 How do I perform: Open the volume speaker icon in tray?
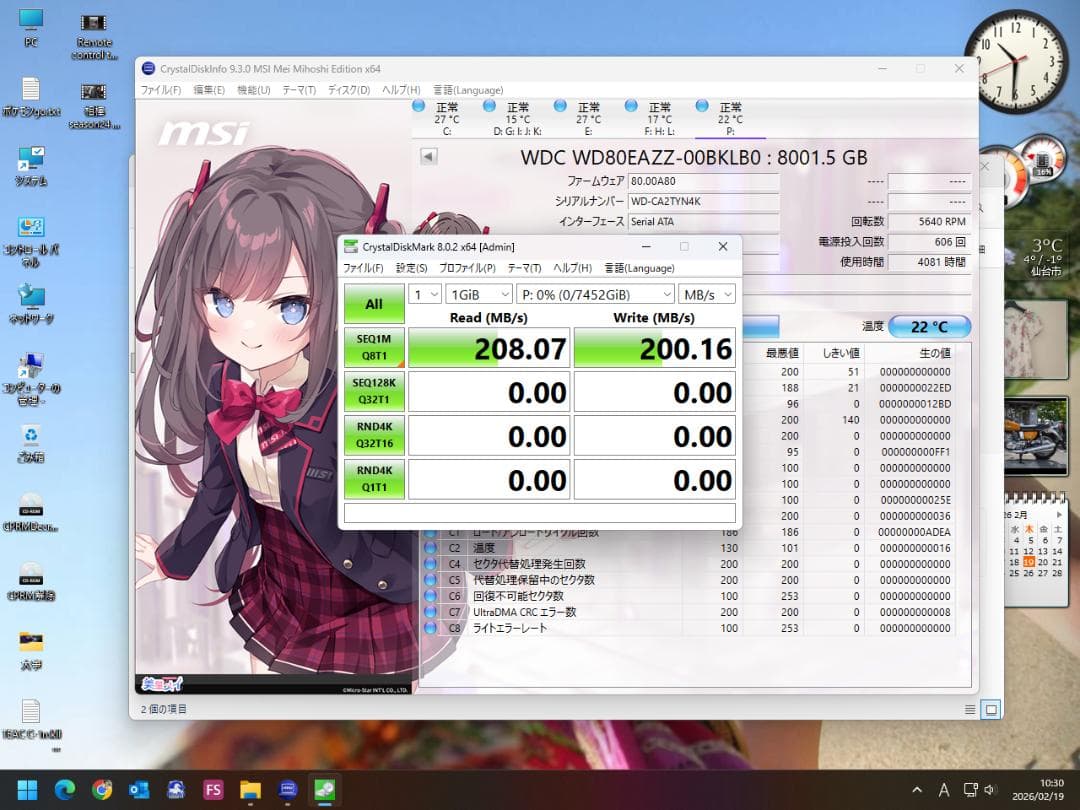[x=990, y=789]
